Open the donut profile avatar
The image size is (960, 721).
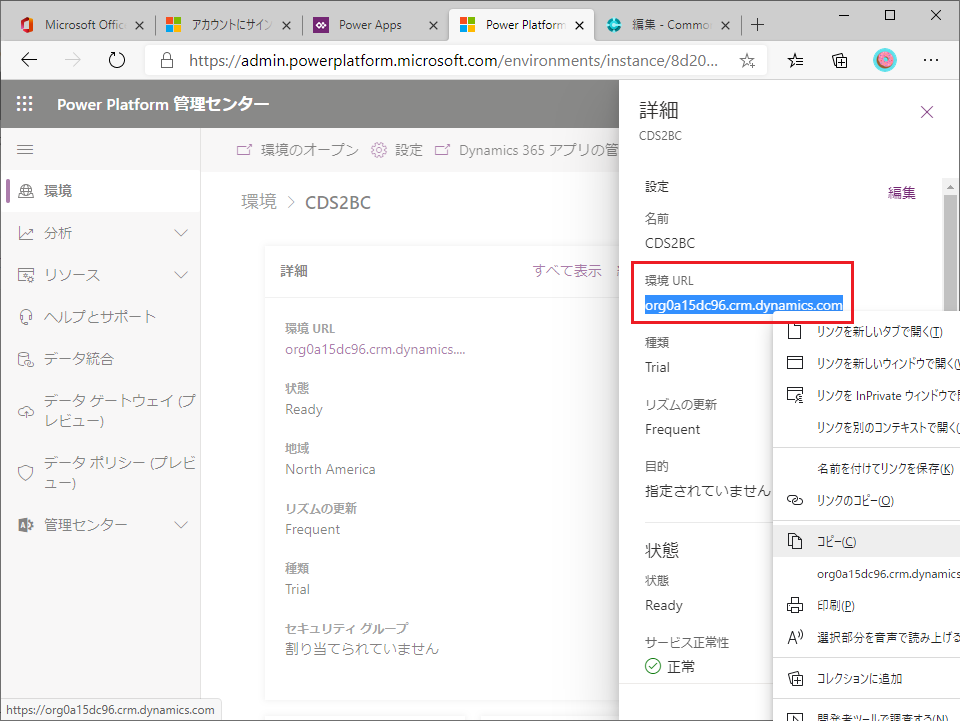coord(884,60)
